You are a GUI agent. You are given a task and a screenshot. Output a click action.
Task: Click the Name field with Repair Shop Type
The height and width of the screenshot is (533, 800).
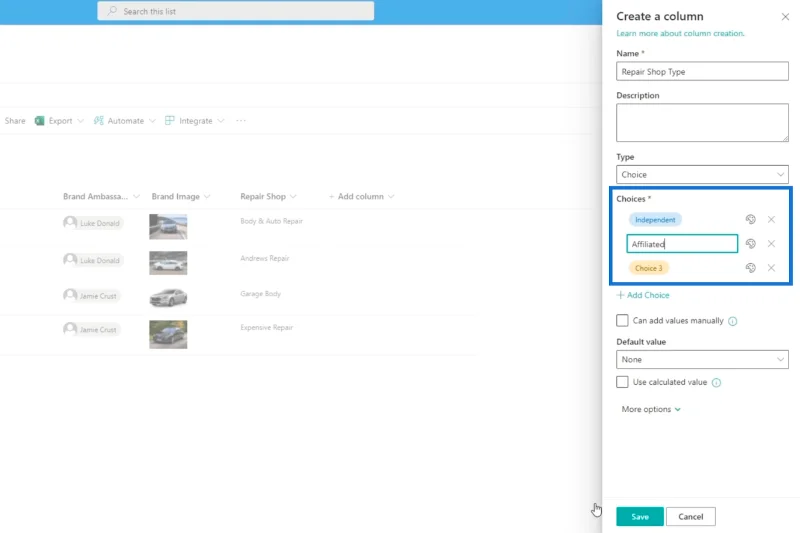pyautogui.click(x=702, y=71)
